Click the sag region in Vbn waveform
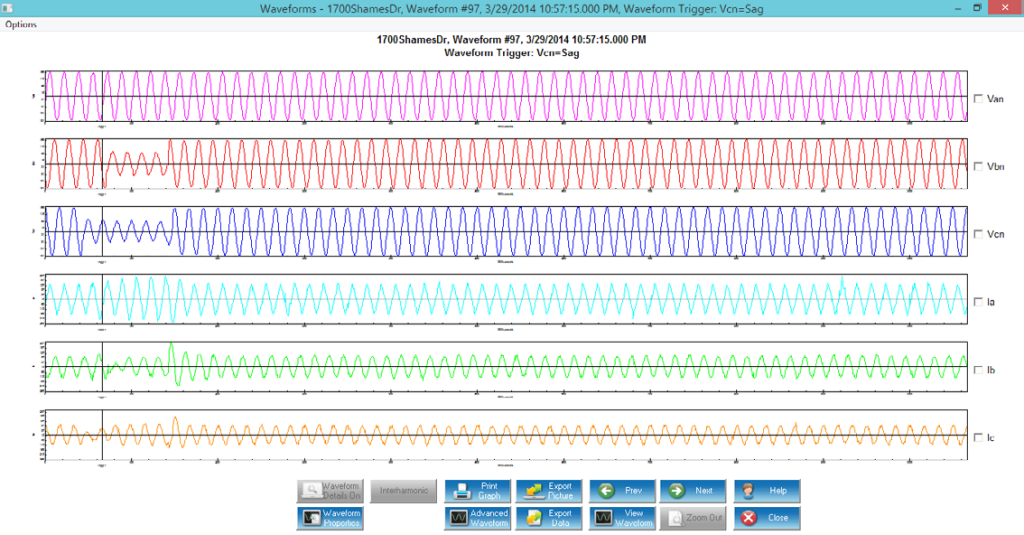1024x535 pixels. [135, 164]
